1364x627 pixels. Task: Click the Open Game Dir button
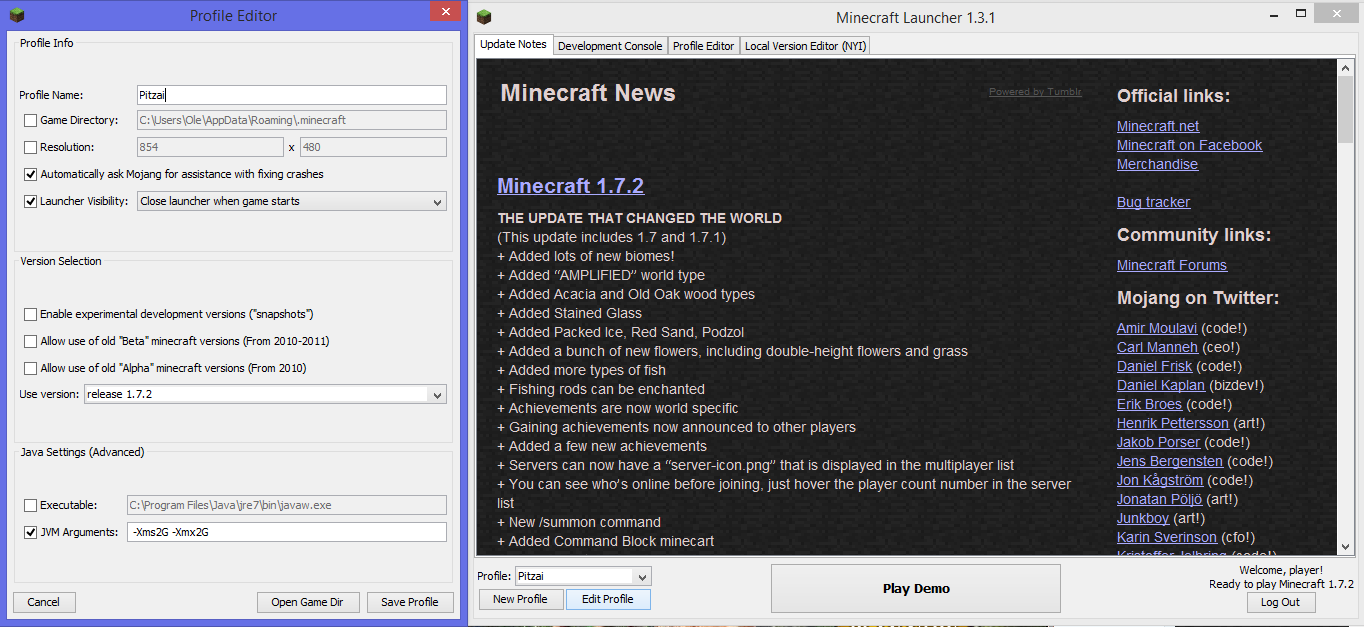click(307, 602)
